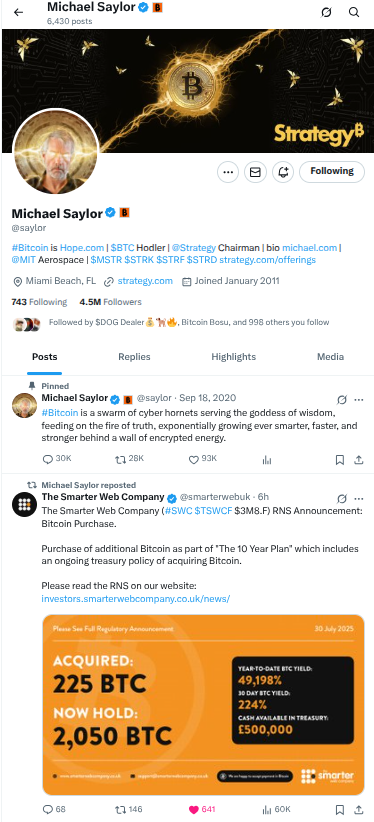Send a direct message via envelope icon
374x822 pixels.
pyautogui.click(x=255, y=172)
